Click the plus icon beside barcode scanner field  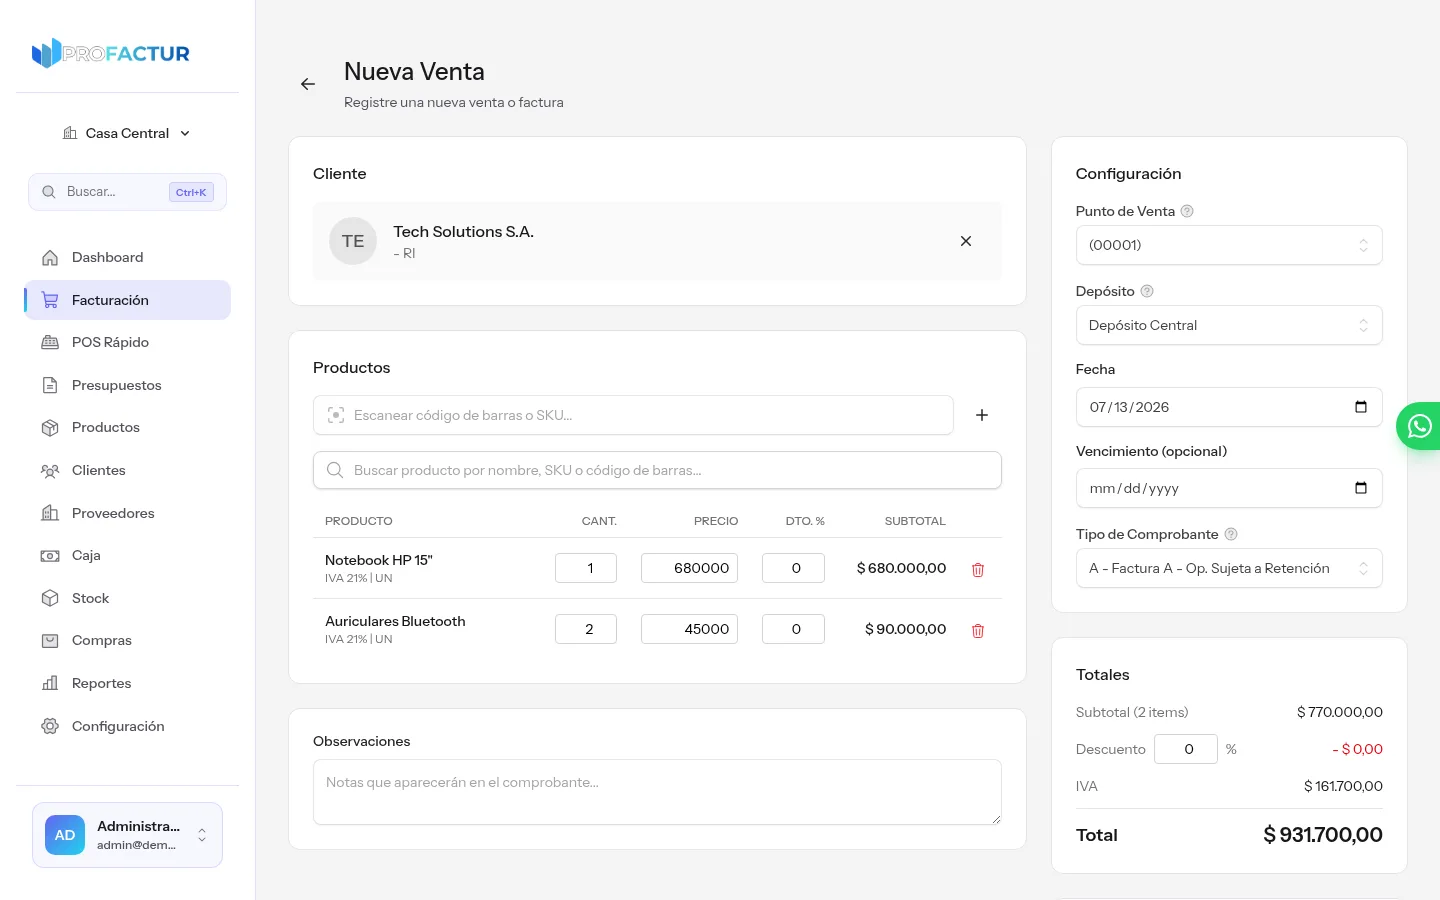pyautogui.click(x=982, y=415)
